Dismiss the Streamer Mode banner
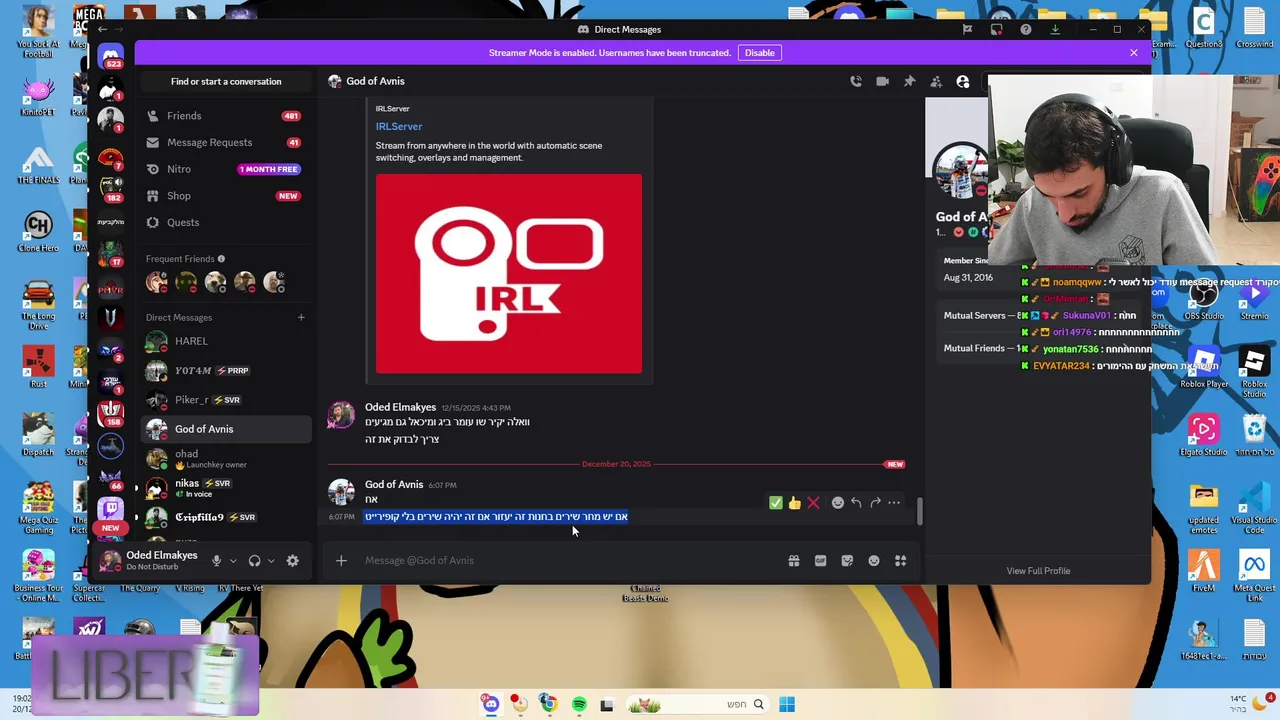The image size is (1280, 720). coord(1134,53)
